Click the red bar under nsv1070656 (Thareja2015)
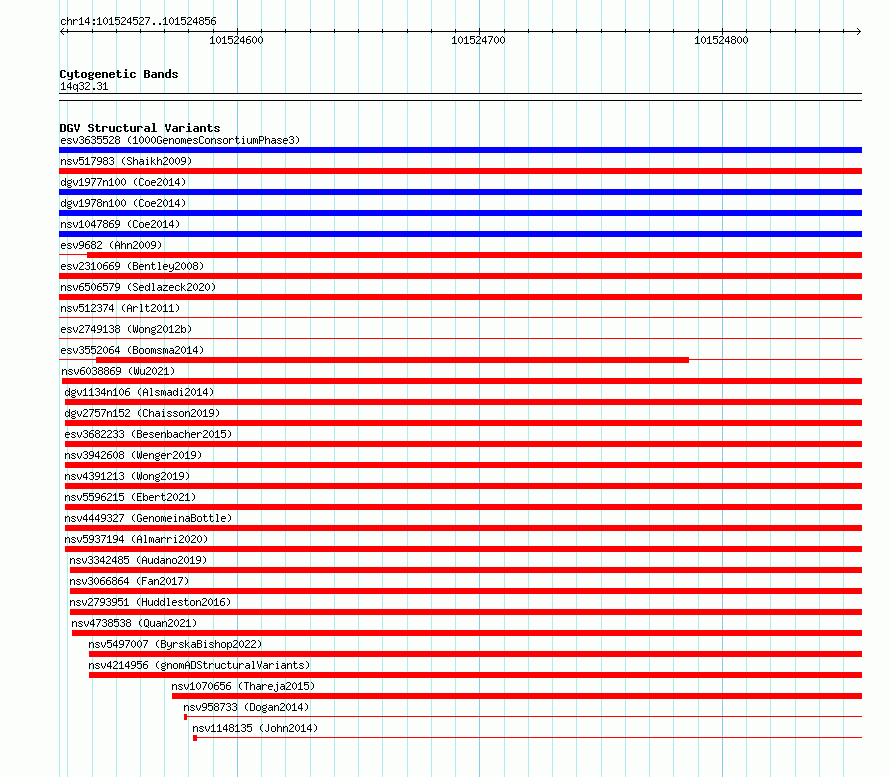The image size is (890, 777). (x=517, y=696)
